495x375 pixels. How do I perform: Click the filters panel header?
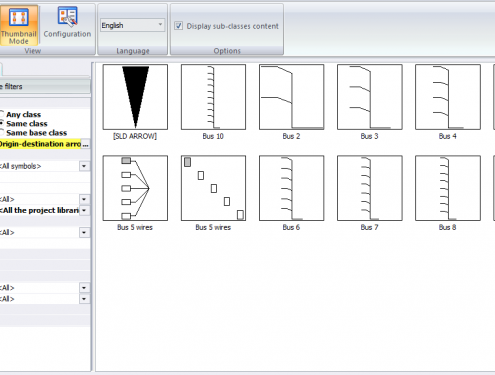(45, 86)
